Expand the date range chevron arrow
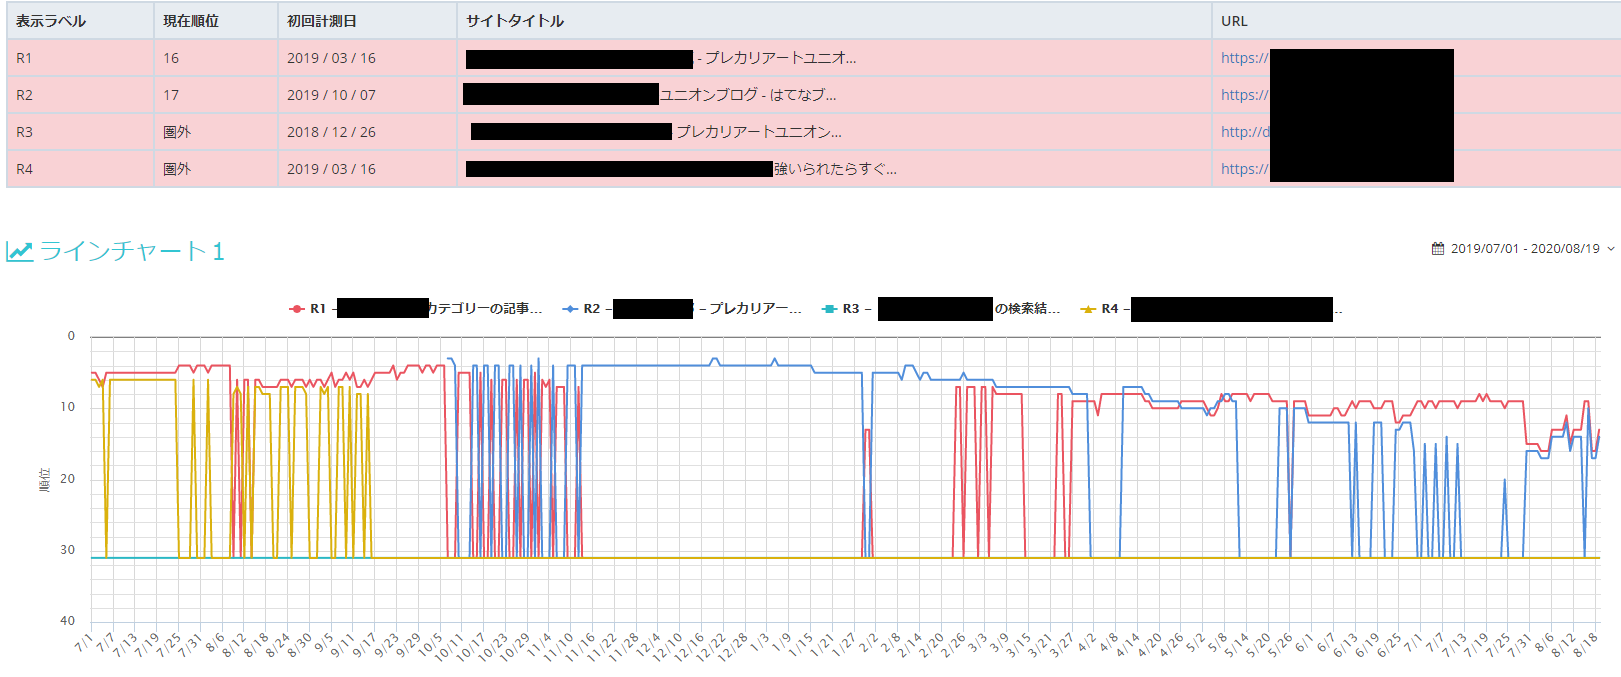Image resolution: width=1621 pixels, height=677 pixels. 1611,249
